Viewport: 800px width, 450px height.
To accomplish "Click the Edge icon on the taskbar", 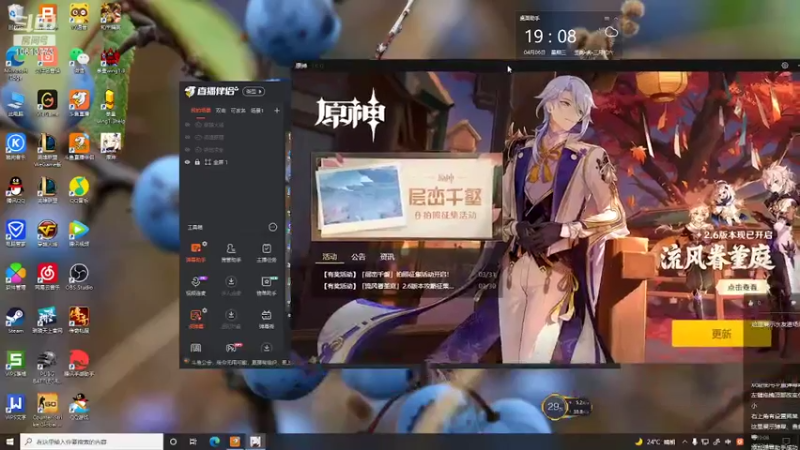I will (214, 441).
